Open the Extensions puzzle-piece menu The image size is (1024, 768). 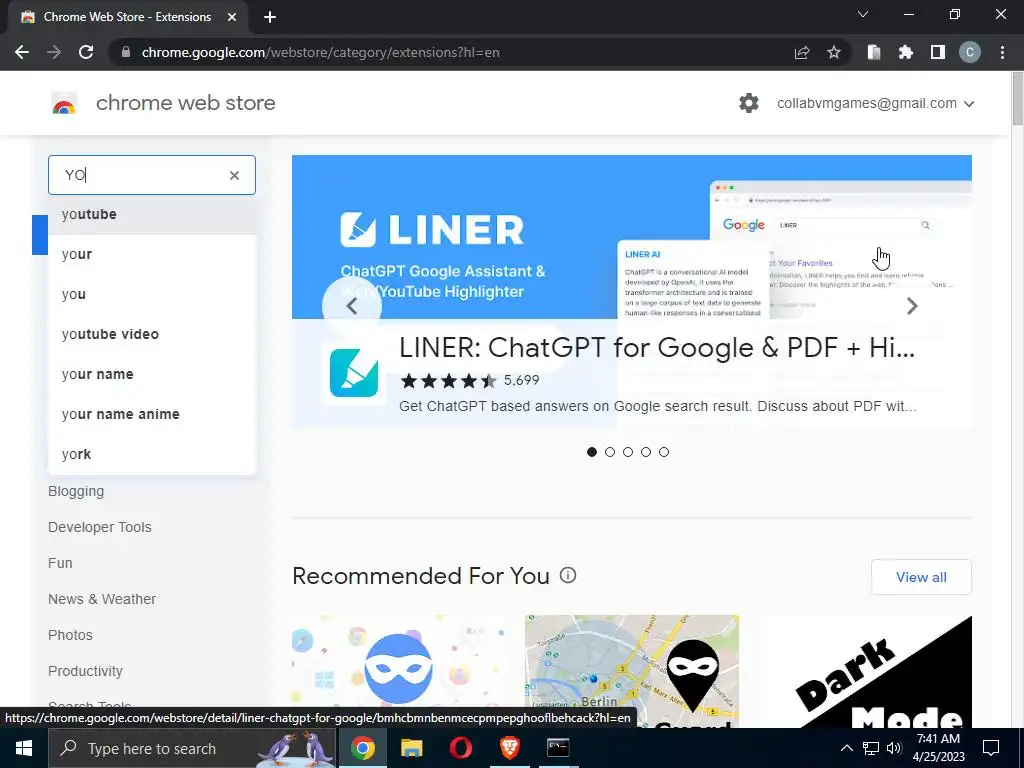(906, 52)
